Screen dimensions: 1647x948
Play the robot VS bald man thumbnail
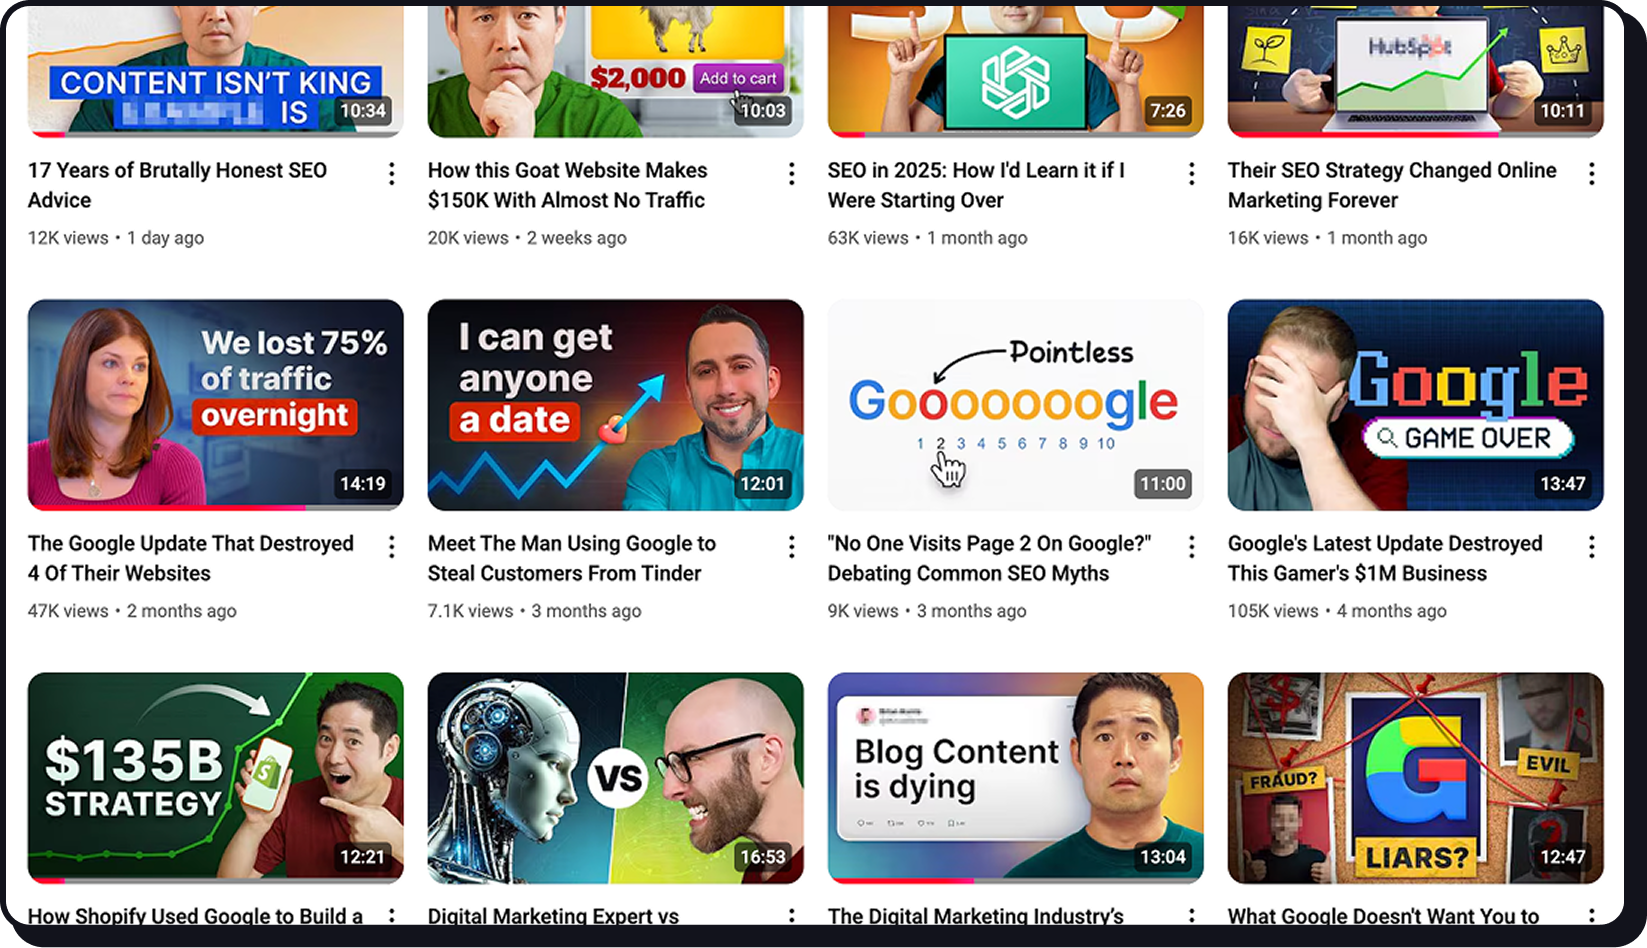click(616, 778)
